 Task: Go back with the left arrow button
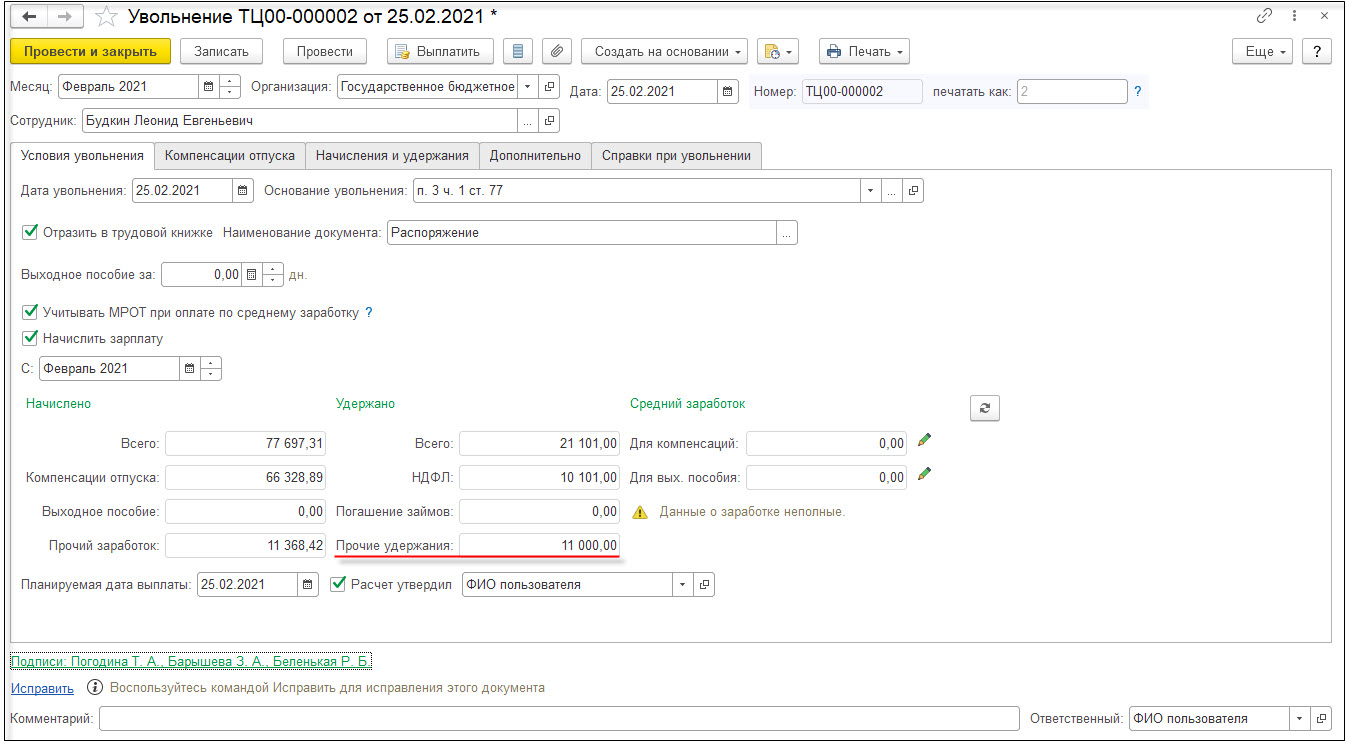click(x=29, y=17)
